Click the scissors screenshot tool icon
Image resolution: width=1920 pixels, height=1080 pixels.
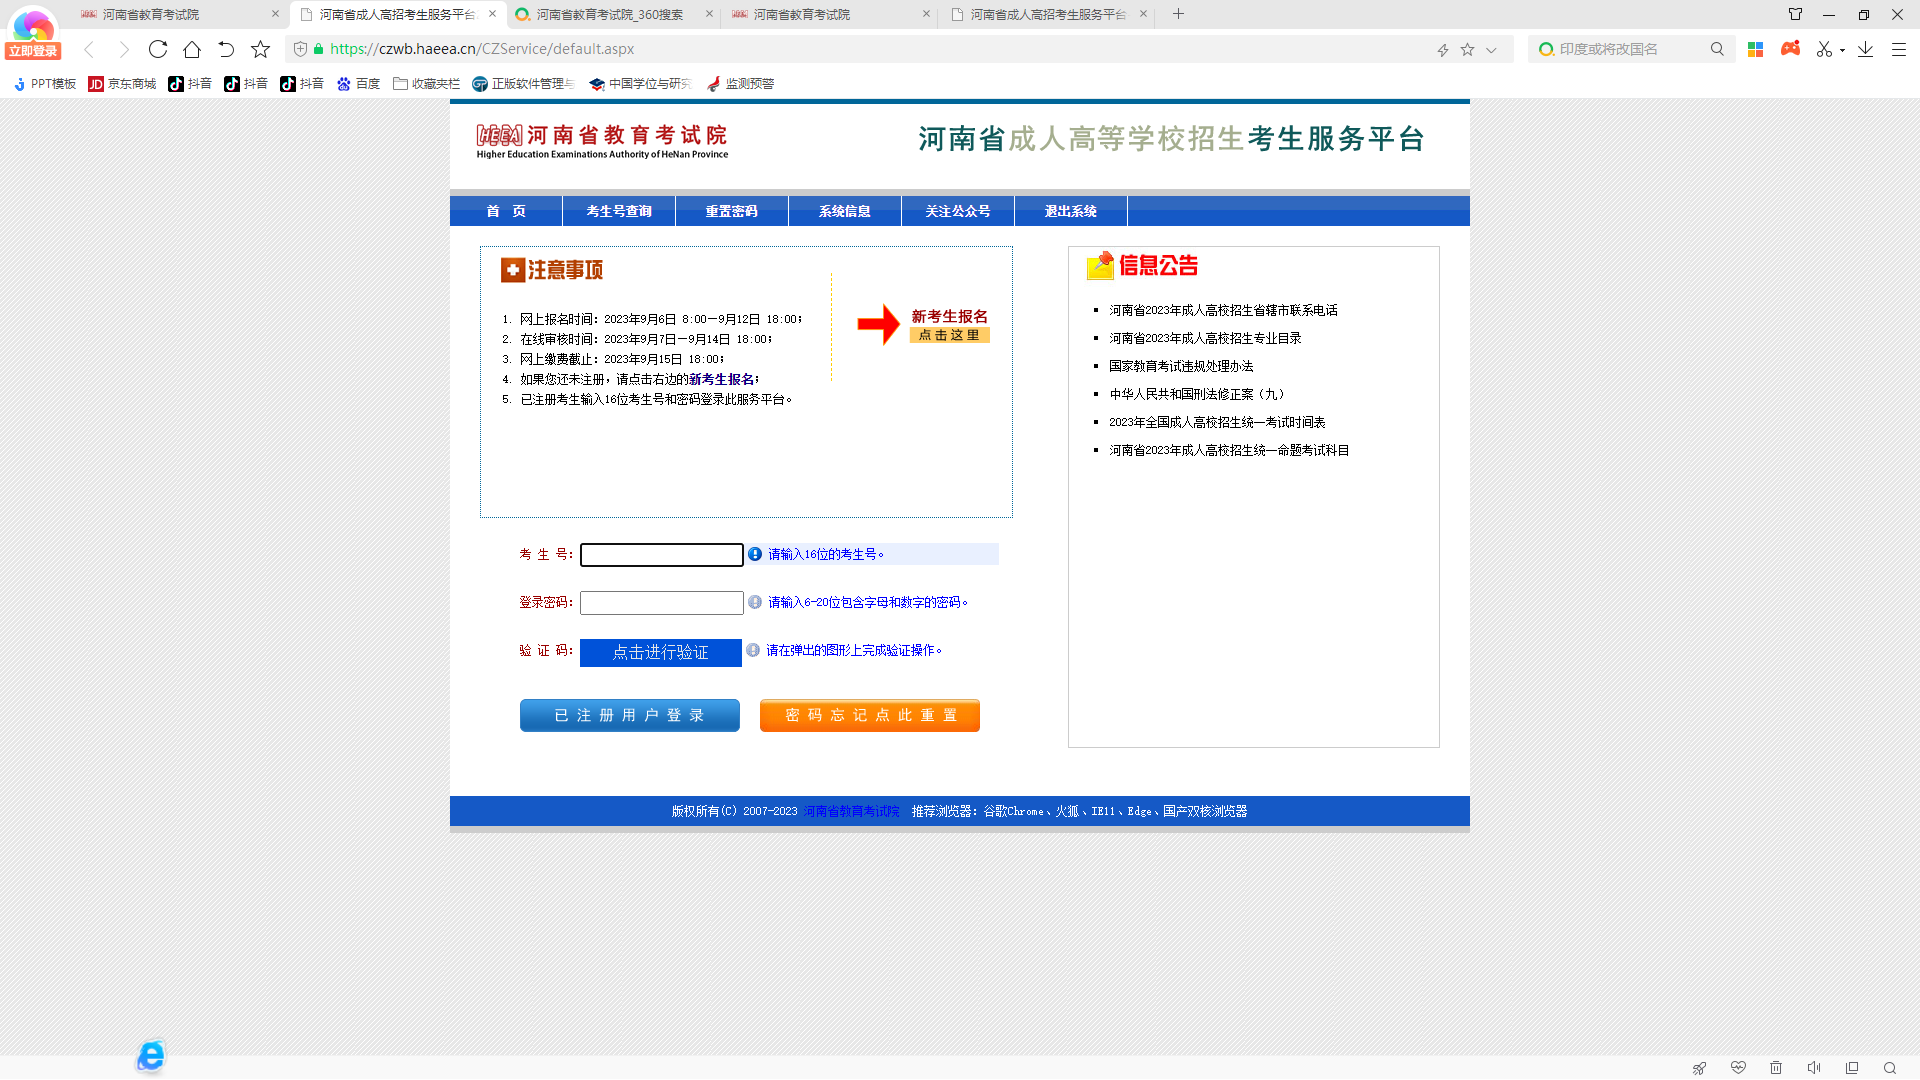pyautogui.click(x=1824, y=49)
